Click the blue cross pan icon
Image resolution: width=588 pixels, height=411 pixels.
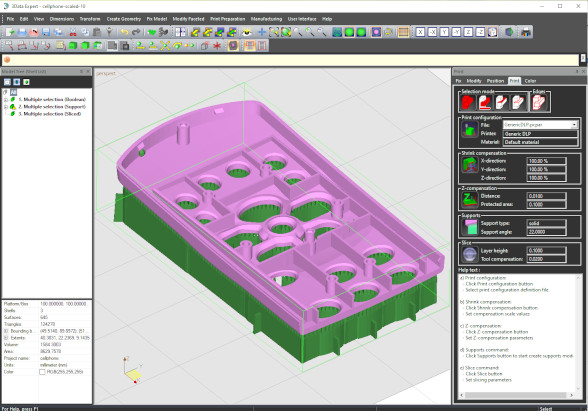[262, 32]
